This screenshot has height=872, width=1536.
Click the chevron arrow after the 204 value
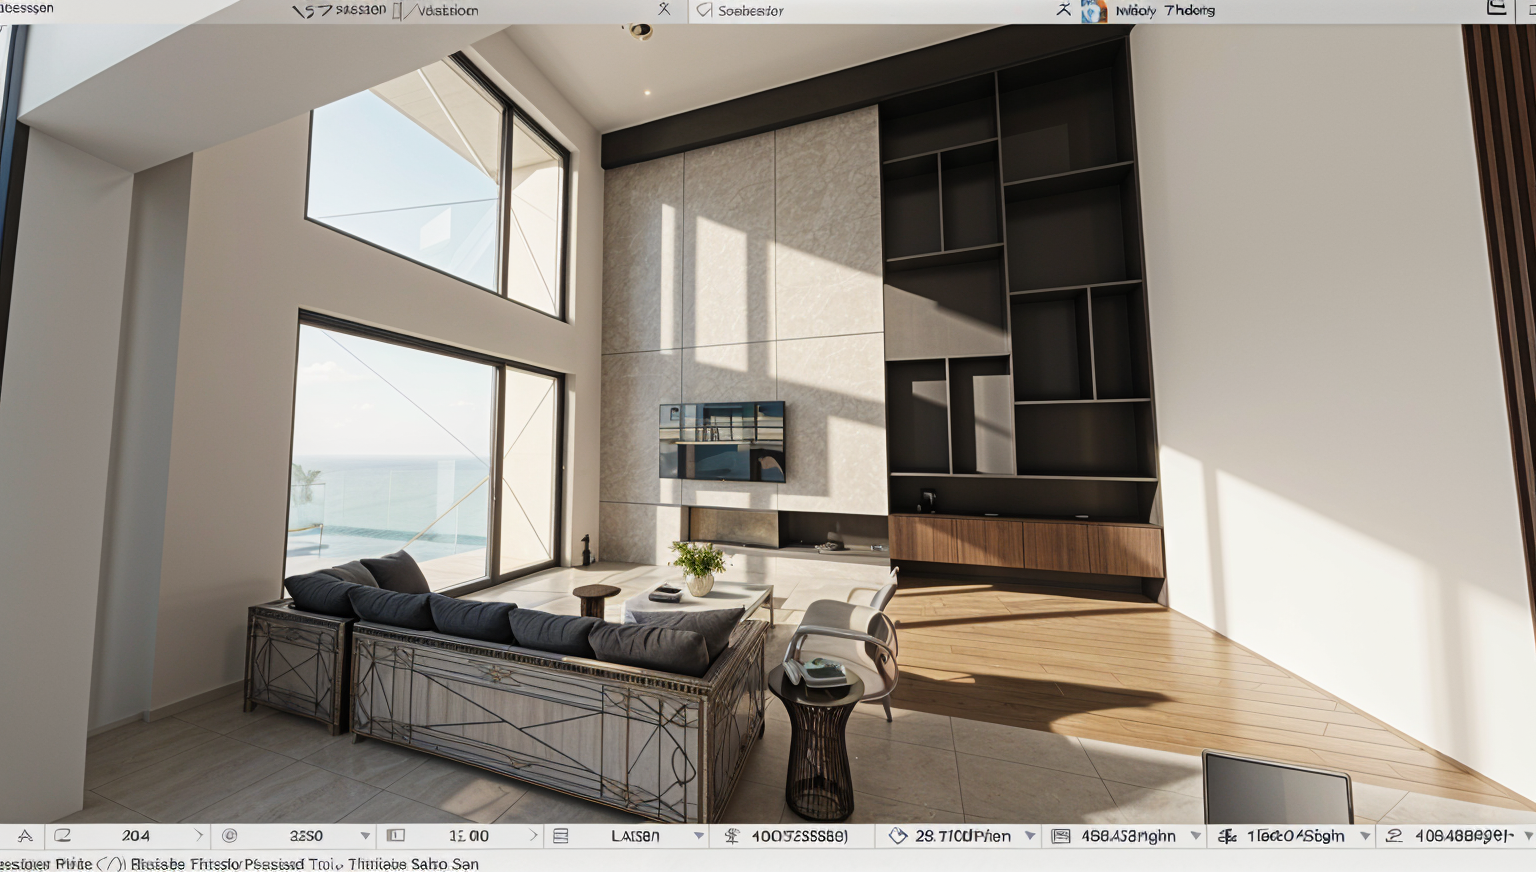[x=198, y=836]
